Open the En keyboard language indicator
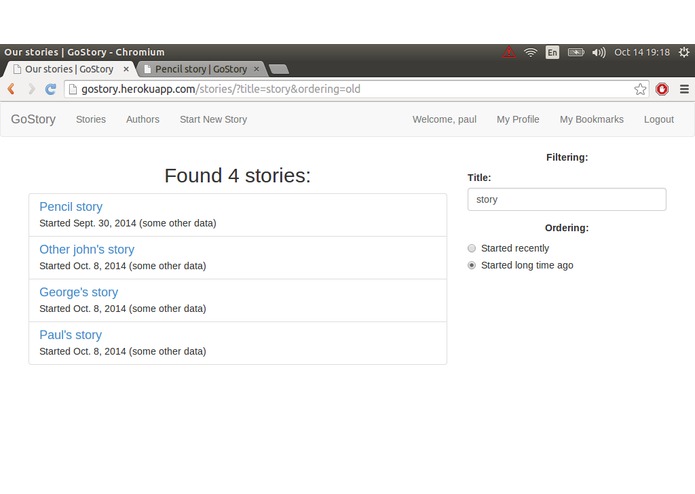 click(x=552, y=52)
